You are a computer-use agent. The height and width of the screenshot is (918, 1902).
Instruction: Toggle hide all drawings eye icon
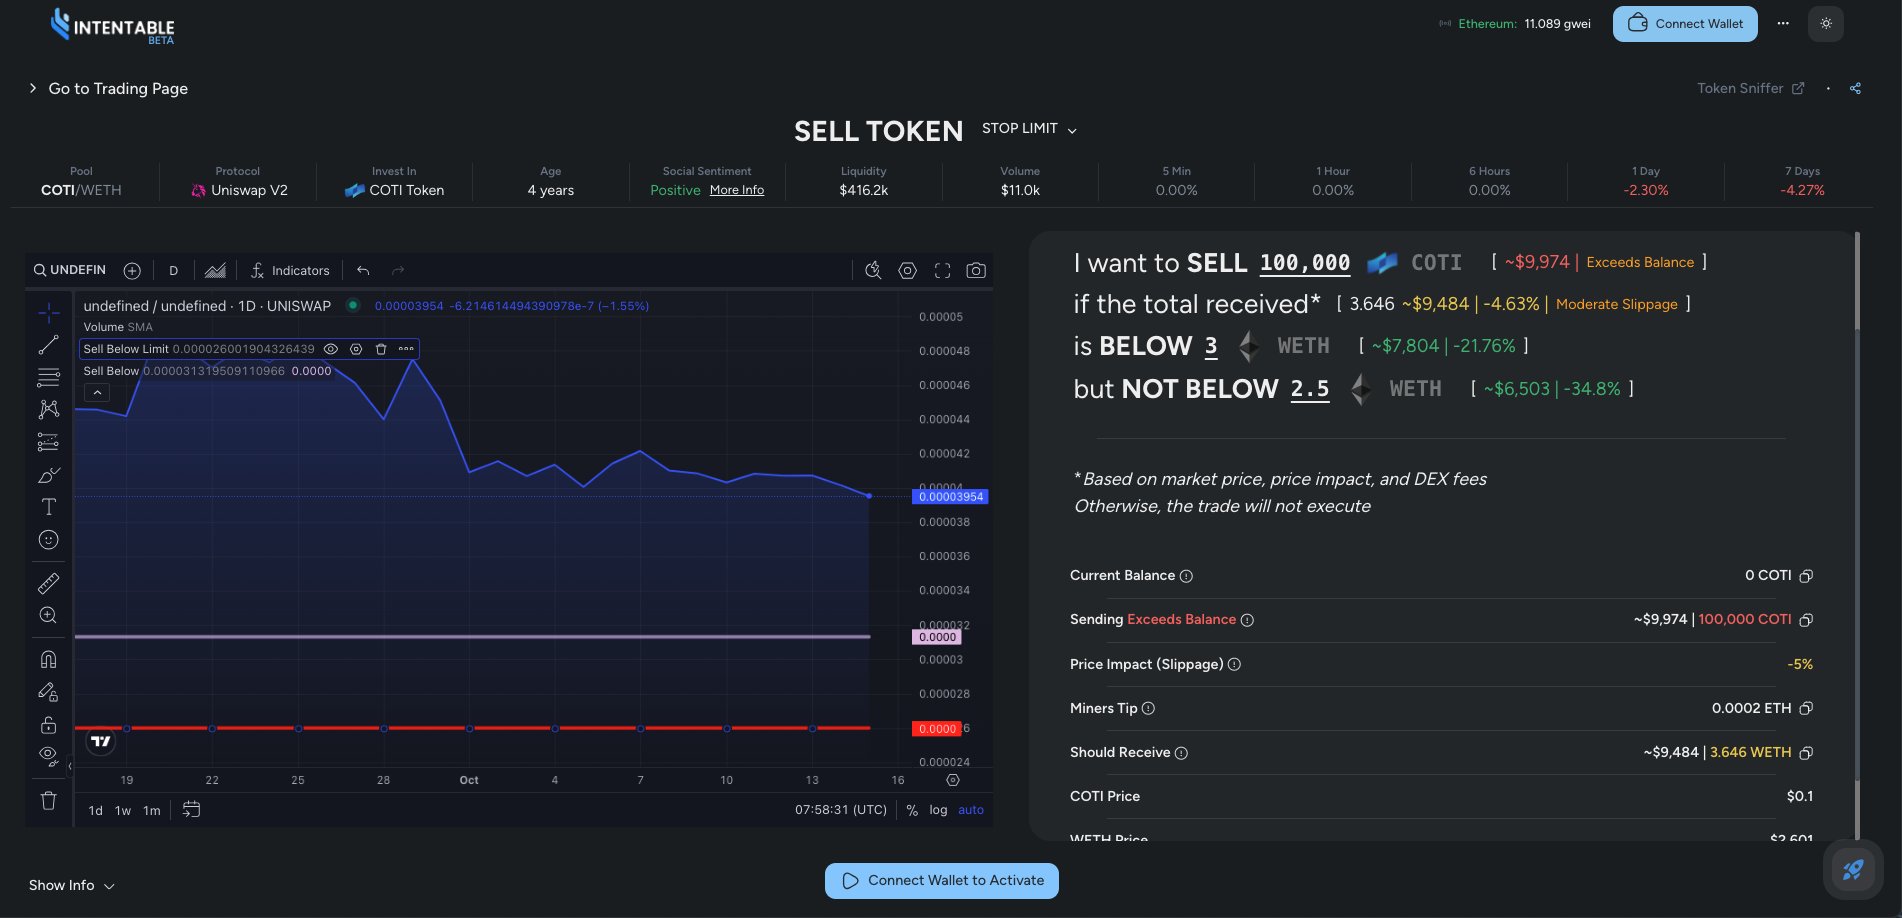48,756
